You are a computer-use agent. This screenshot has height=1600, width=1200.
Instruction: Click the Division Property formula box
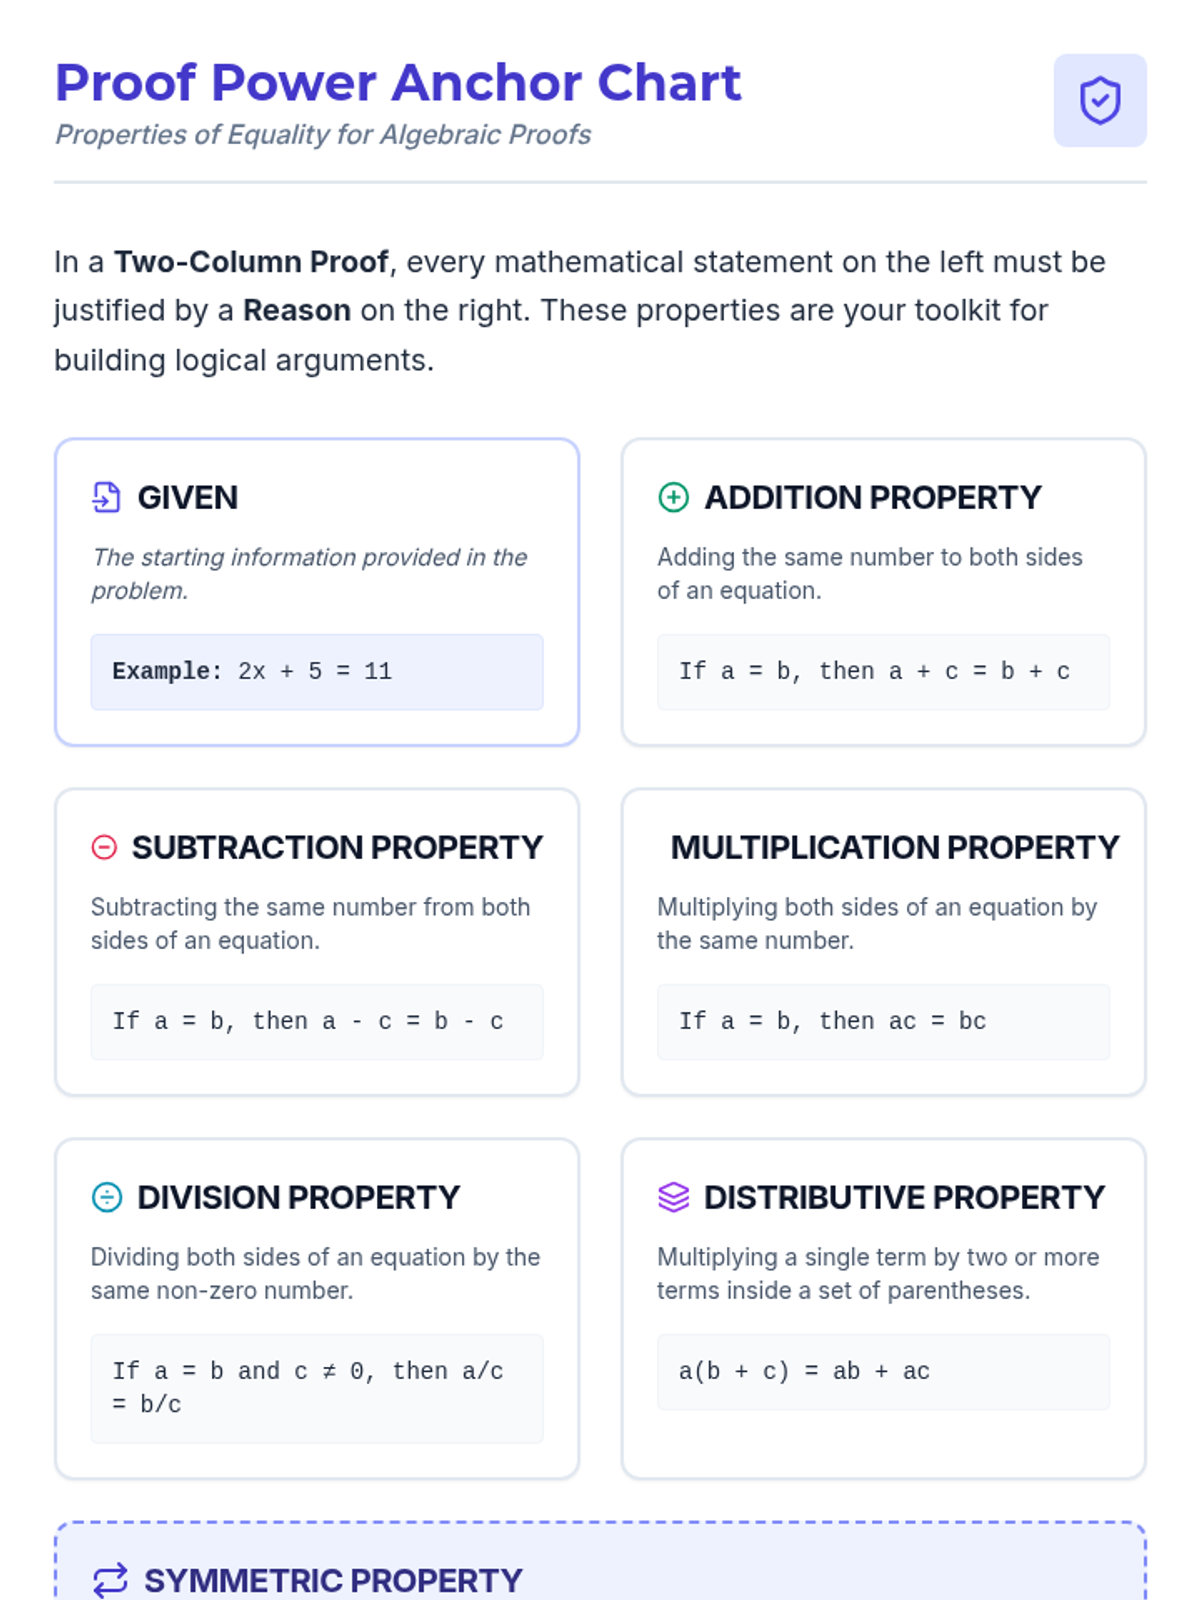pos(317,1388)
